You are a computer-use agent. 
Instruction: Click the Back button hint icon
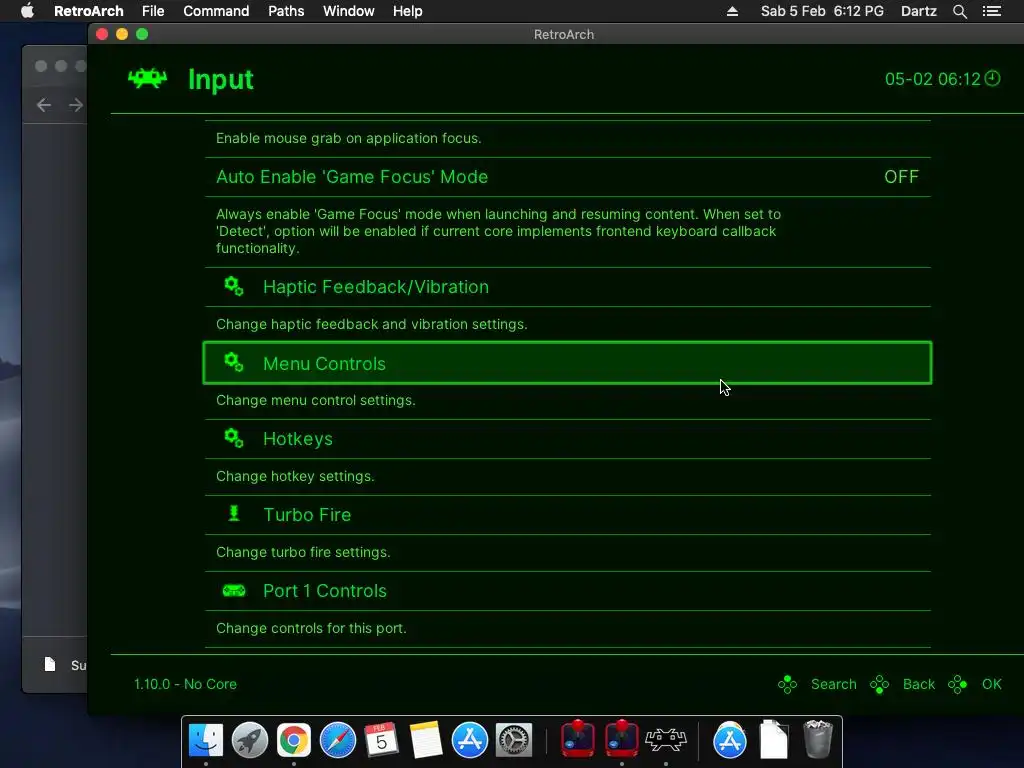click(880, 684)
